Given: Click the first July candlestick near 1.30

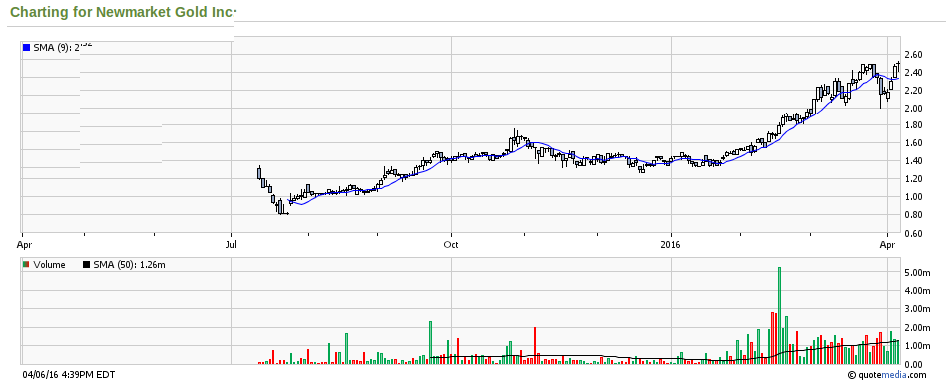Looking at the screenshot, I should click(x=259, y=172).
